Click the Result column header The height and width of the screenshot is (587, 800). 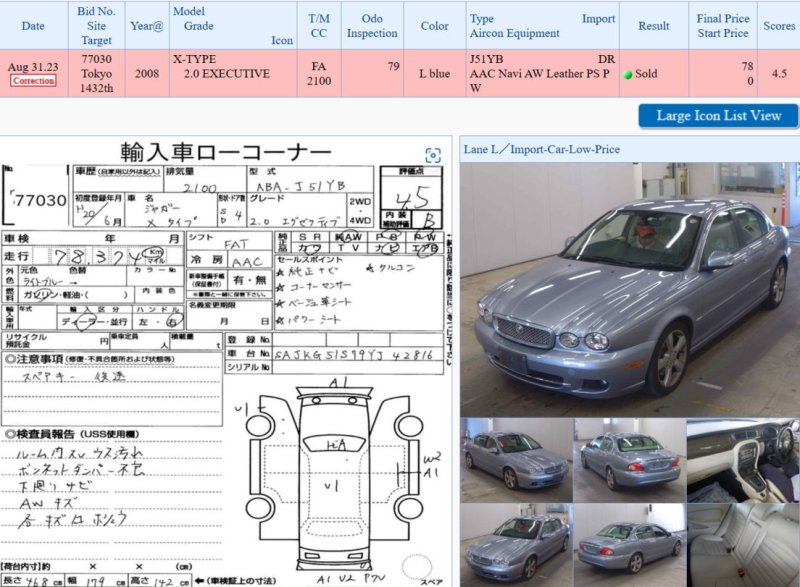pos(654,25)
